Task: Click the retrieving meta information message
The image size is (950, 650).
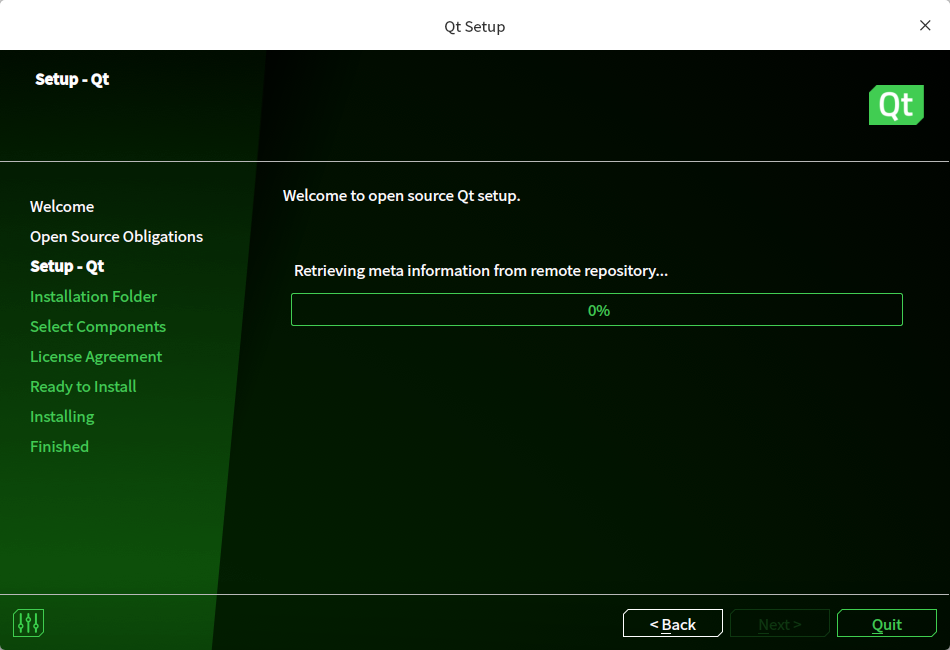Action: 481,270
